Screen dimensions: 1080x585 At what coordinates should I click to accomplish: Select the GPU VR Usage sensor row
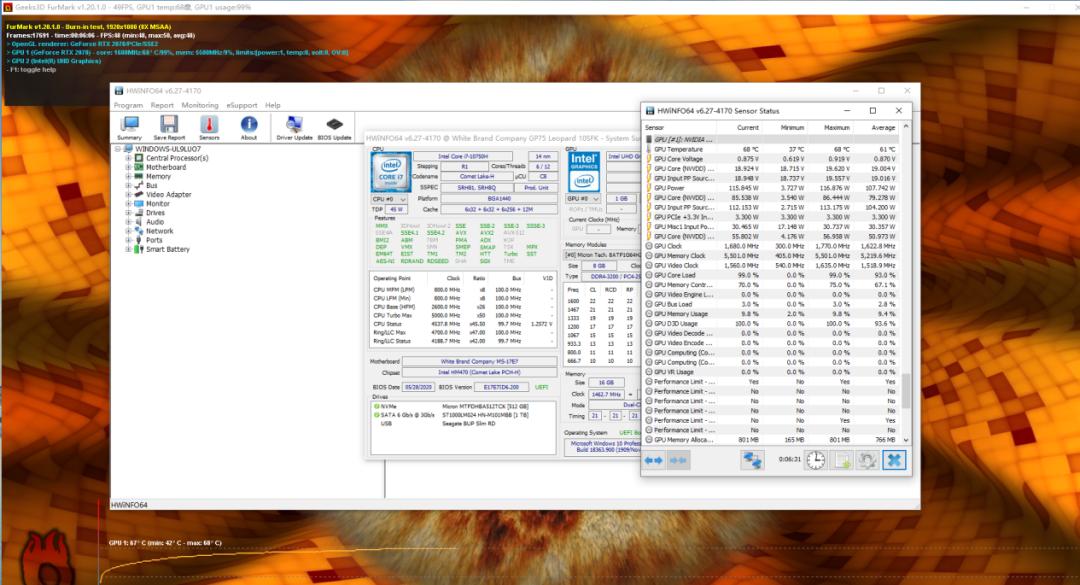pos(772,371)
